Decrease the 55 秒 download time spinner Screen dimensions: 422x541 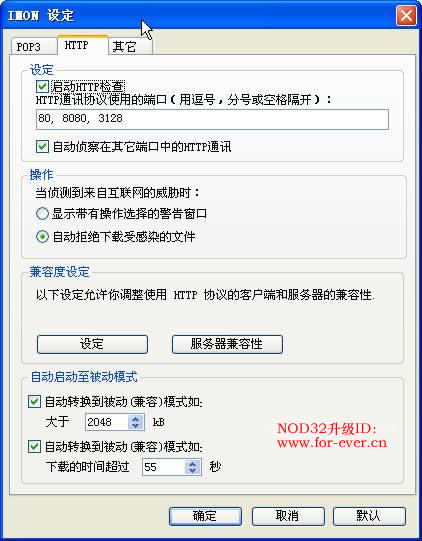(193, 471)
